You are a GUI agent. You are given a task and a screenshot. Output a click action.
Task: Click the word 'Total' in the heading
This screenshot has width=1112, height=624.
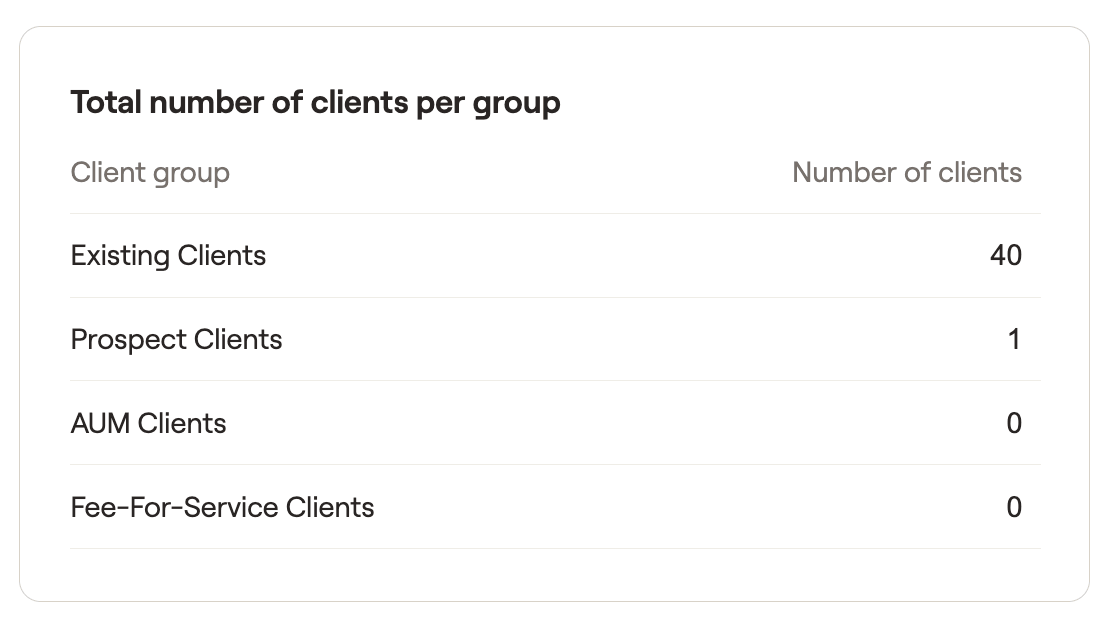[105, 103]
